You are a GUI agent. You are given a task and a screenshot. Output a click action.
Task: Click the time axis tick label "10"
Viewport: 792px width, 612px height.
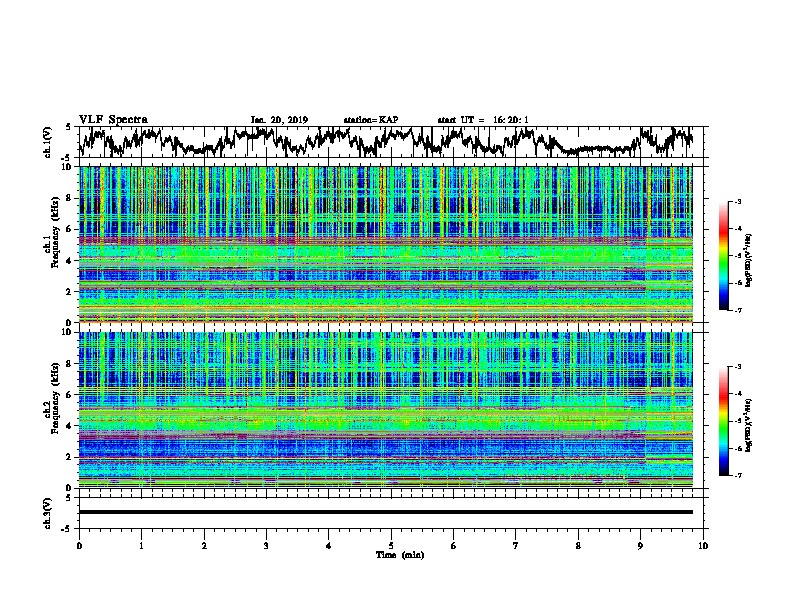[703, 546]
